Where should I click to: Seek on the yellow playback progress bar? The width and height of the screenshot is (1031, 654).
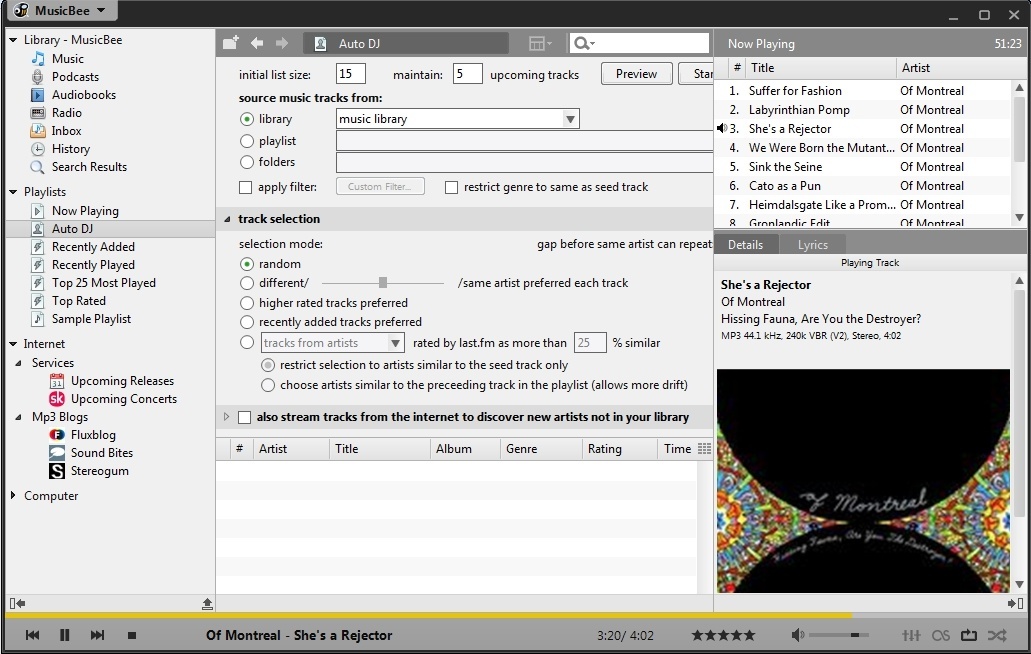515,615
